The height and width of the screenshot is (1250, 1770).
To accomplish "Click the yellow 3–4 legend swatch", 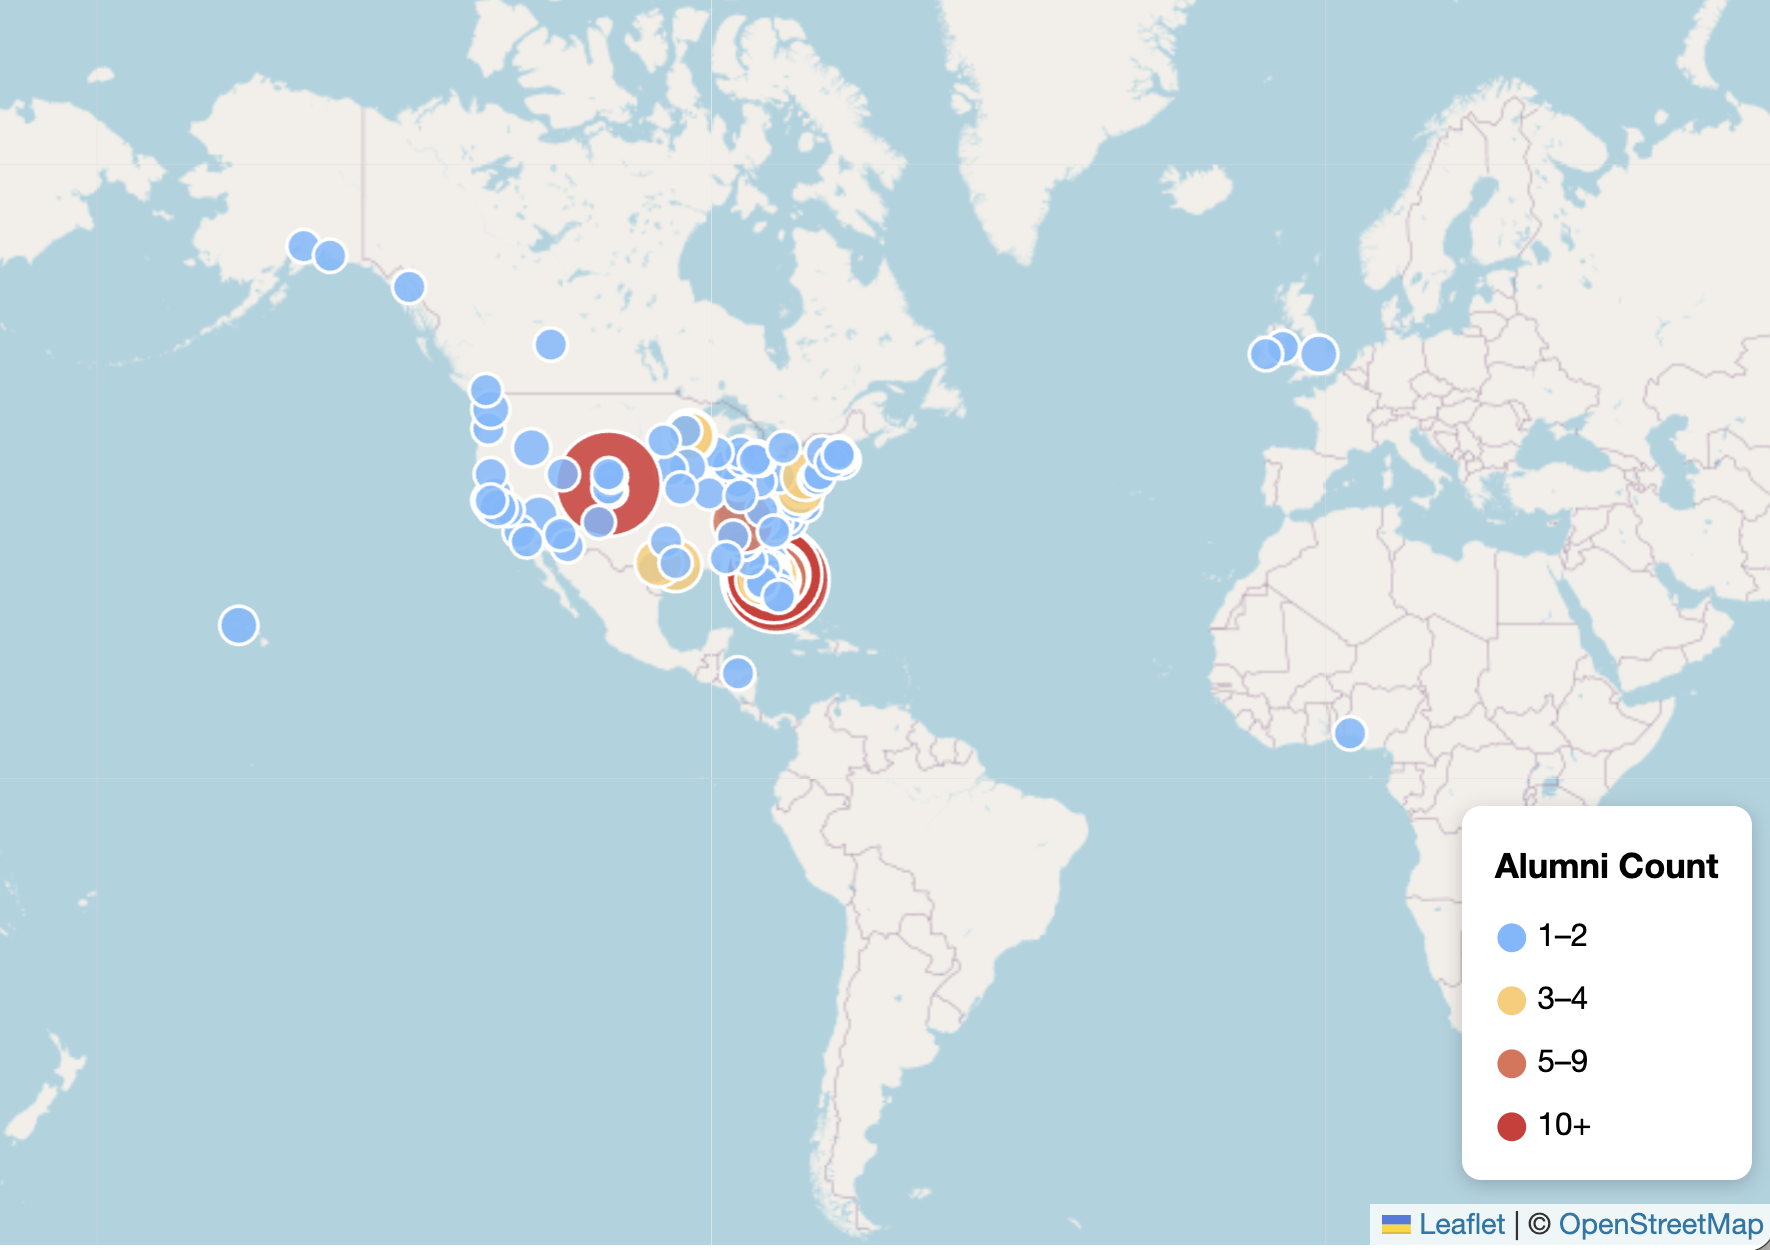I will 1511,1000.
